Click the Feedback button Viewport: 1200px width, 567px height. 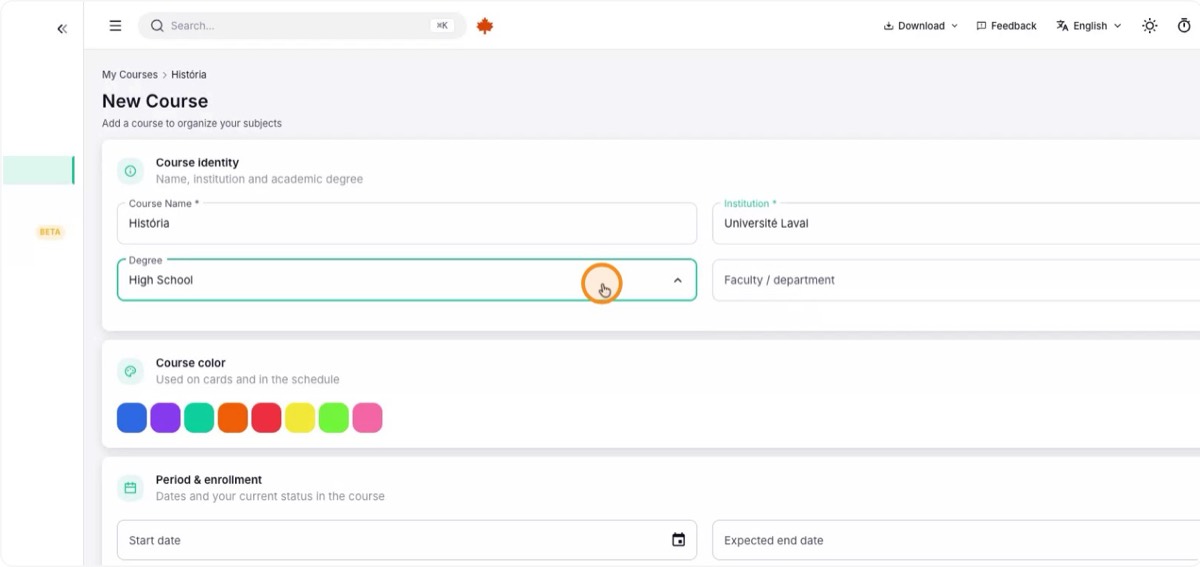point(1006,26)
